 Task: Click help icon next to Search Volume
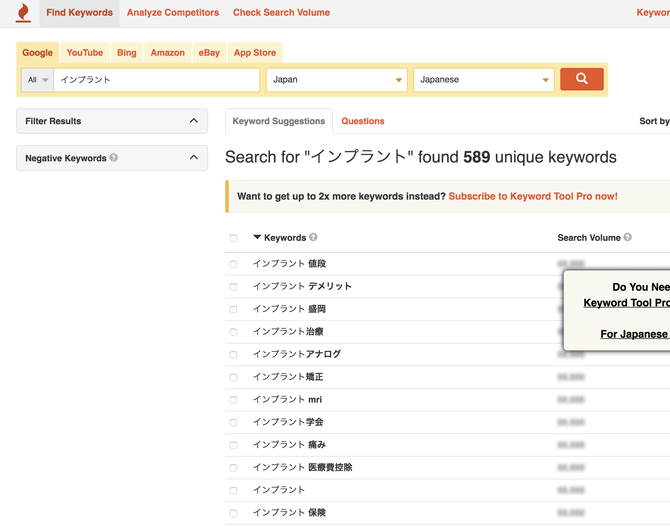[x=628, y=238]
